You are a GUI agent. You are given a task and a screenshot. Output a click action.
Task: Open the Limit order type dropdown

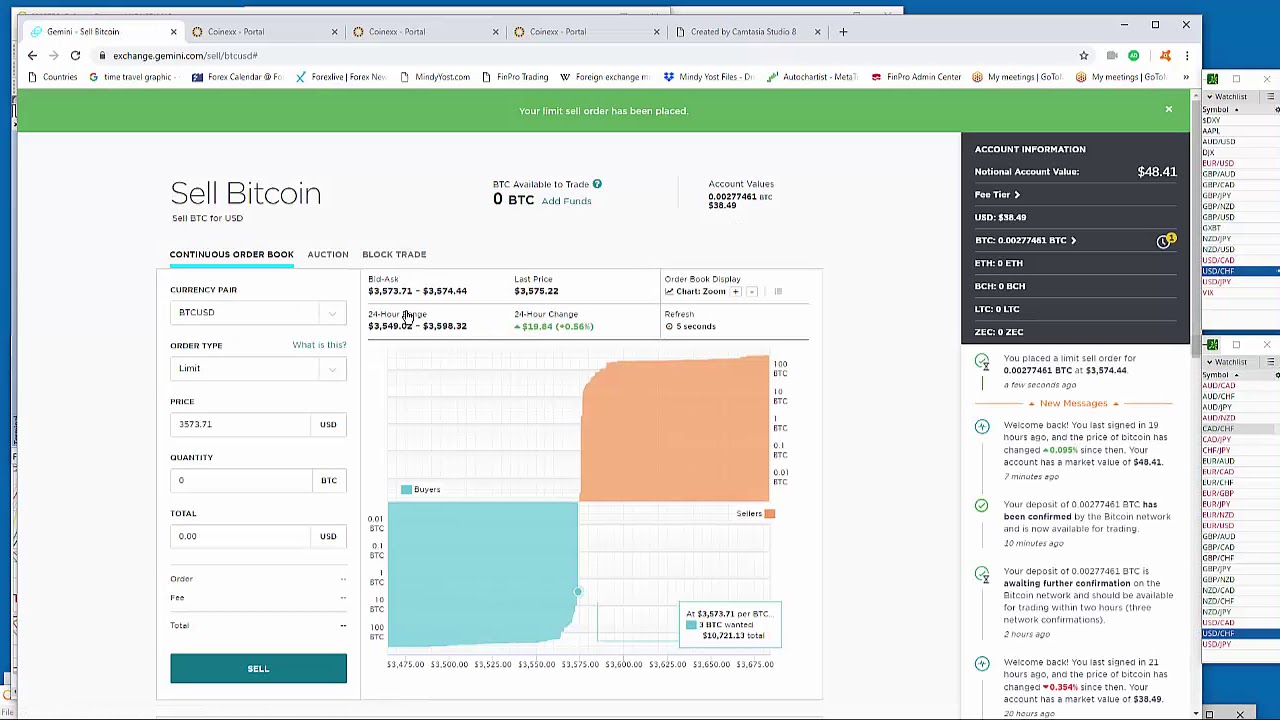point(258,369)
